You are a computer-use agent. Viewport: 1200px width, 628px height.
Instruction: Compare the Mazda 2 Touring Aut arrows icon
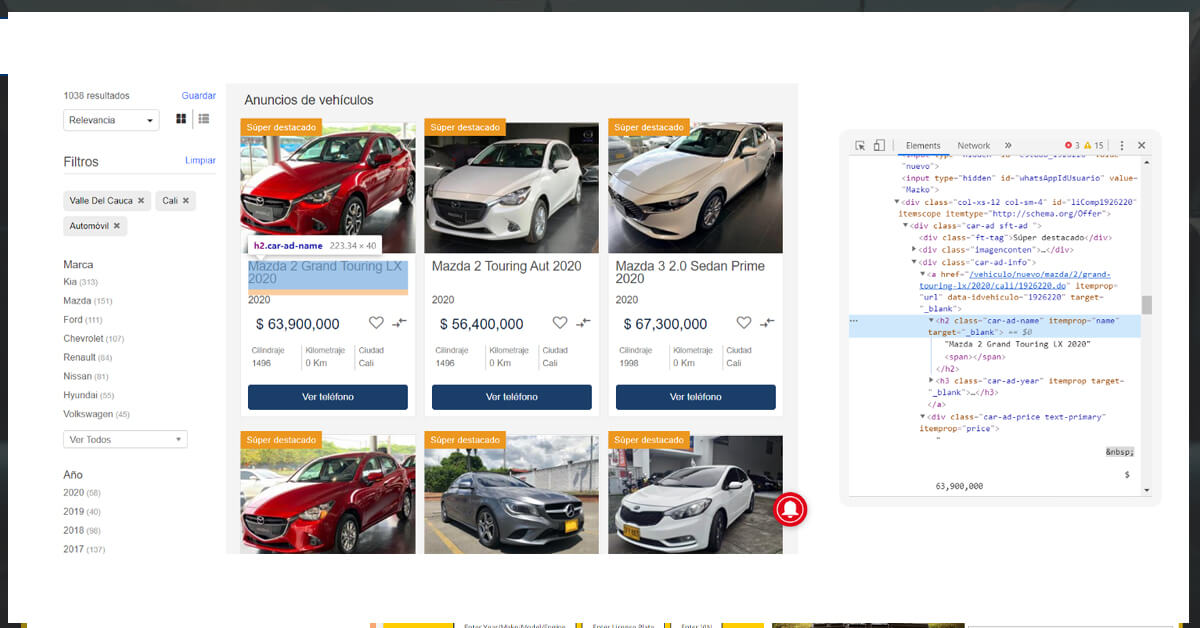583,323
